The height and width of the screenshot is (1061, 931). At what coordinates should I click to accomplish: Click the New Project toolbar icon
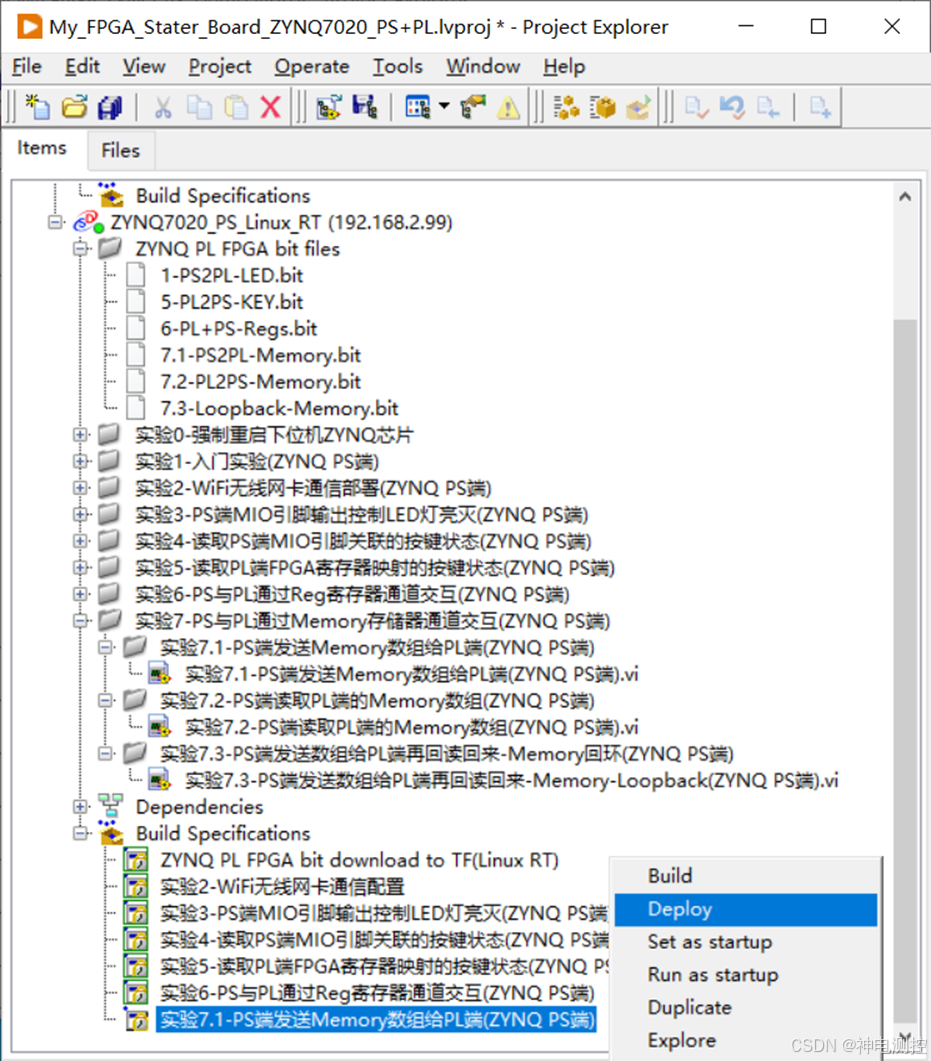pyautogui.click(x=38, y=107)
